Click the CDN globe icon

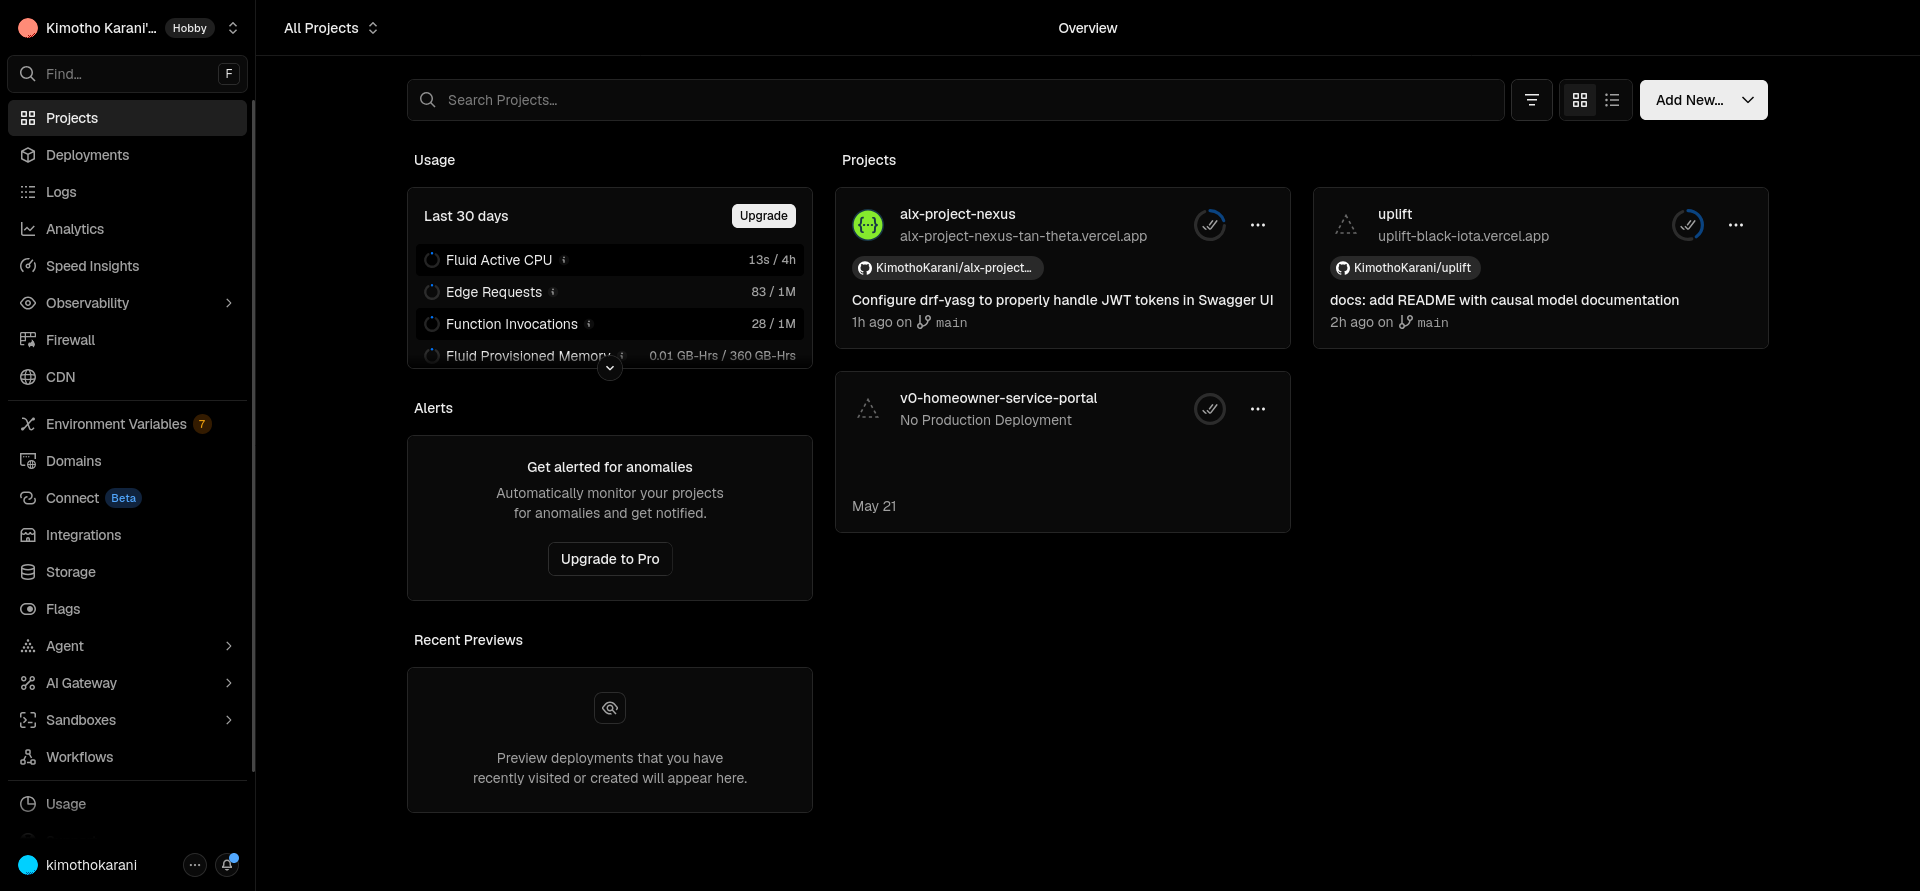point(28,377)
